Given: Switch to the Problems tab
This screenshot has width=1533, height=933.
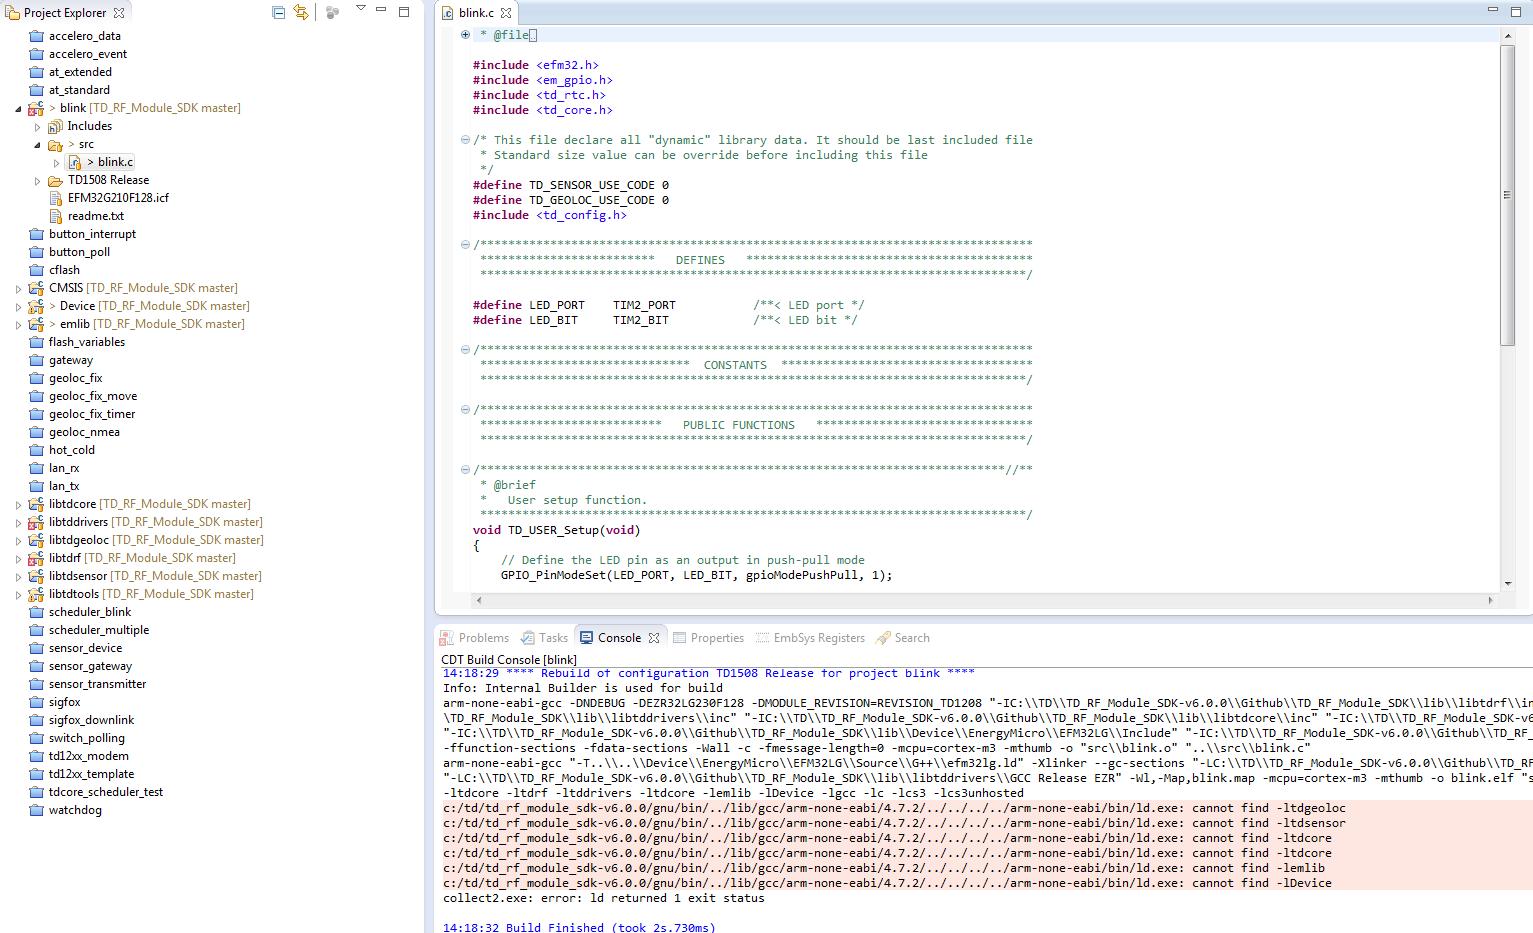Looking at the screenshot, I should (474, 637).
